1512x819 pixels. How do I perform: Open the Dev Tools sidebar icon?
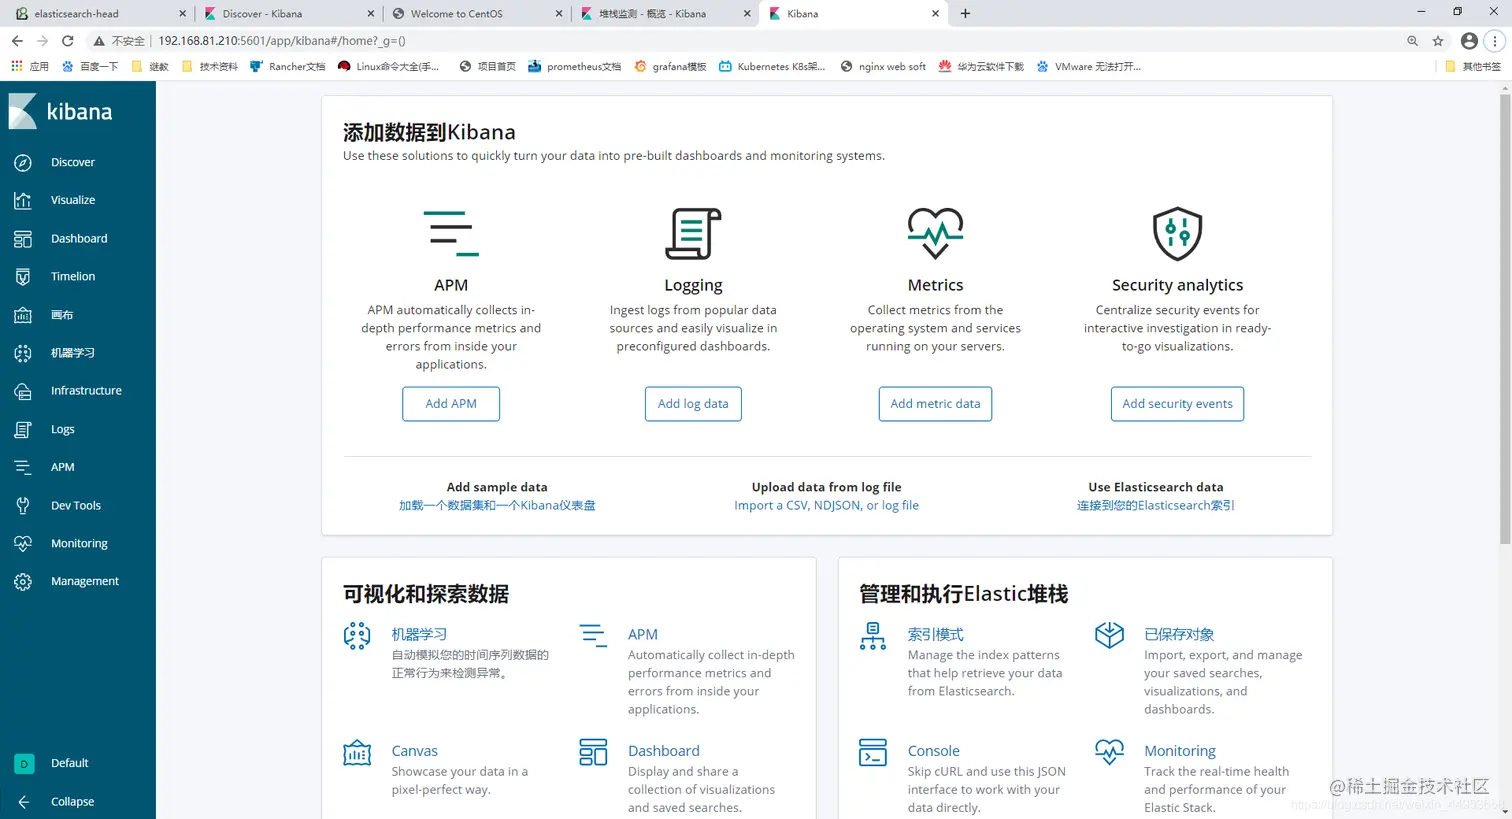[x=23, y=506]
